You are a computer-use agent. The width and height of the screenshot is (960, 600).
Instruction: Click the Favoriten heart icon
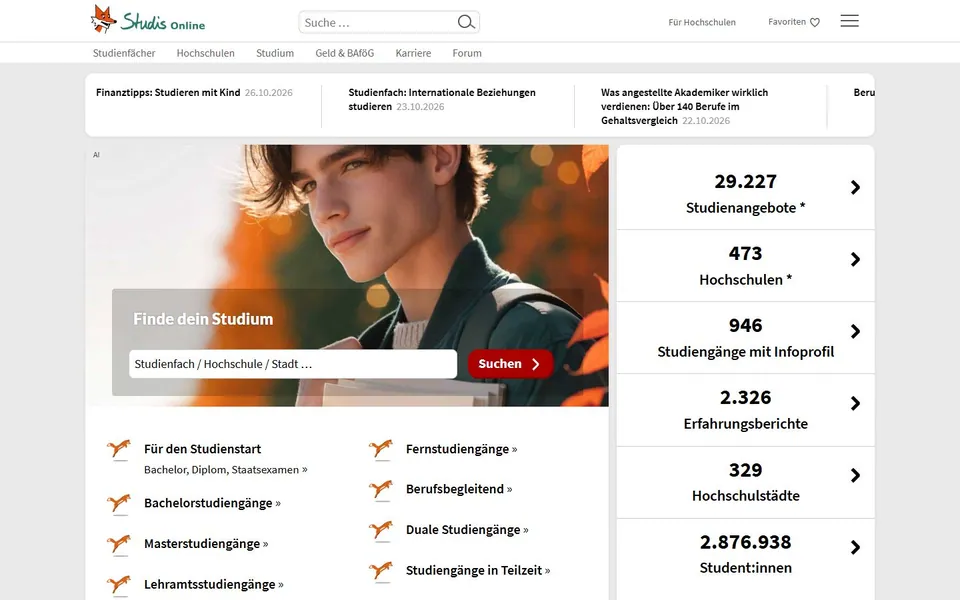coord(815,23)
